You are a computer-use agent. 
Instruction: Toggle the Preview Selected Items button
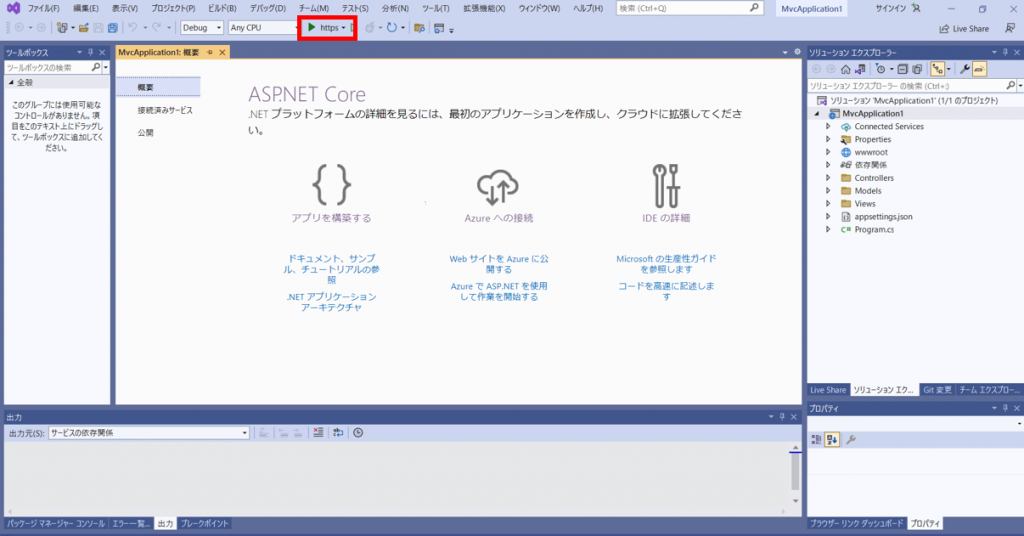point(979,69)
